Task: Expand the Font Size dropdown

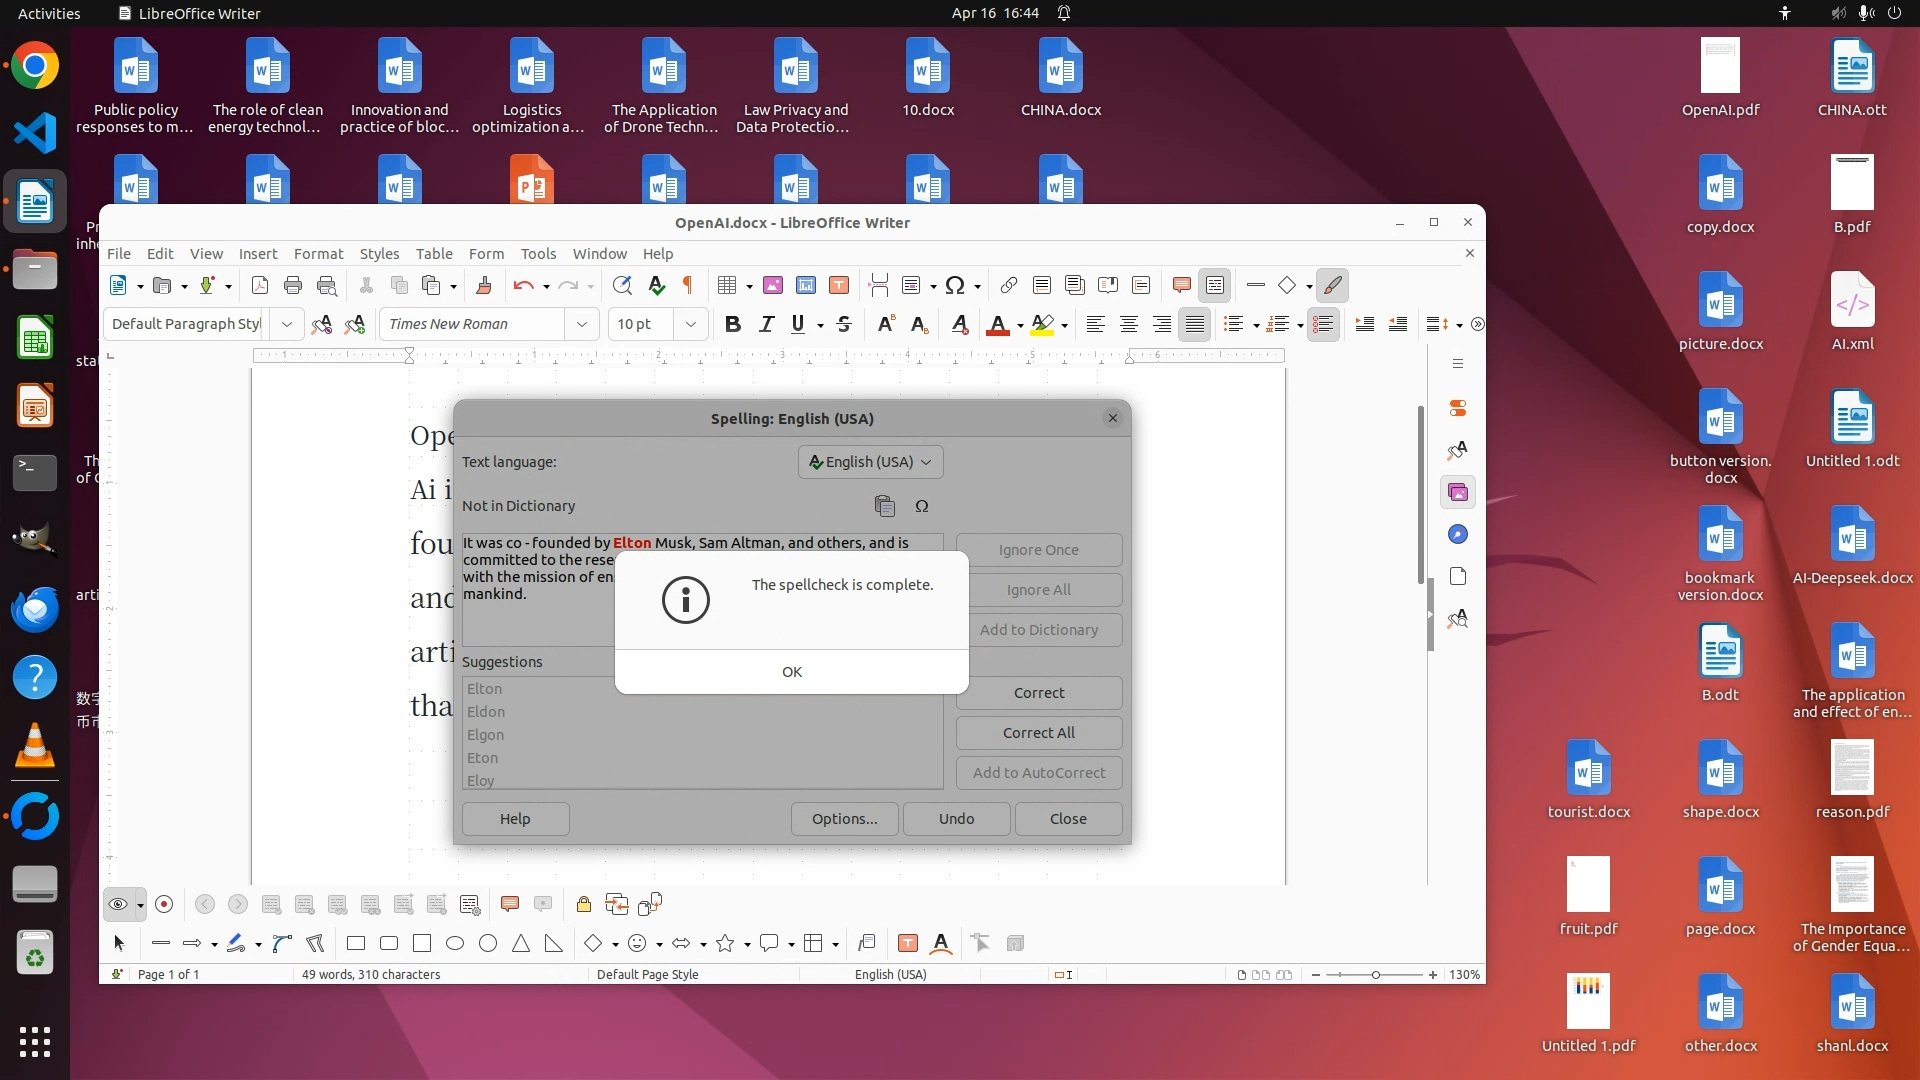Action: pyautogui.click(x=690, y=324)
